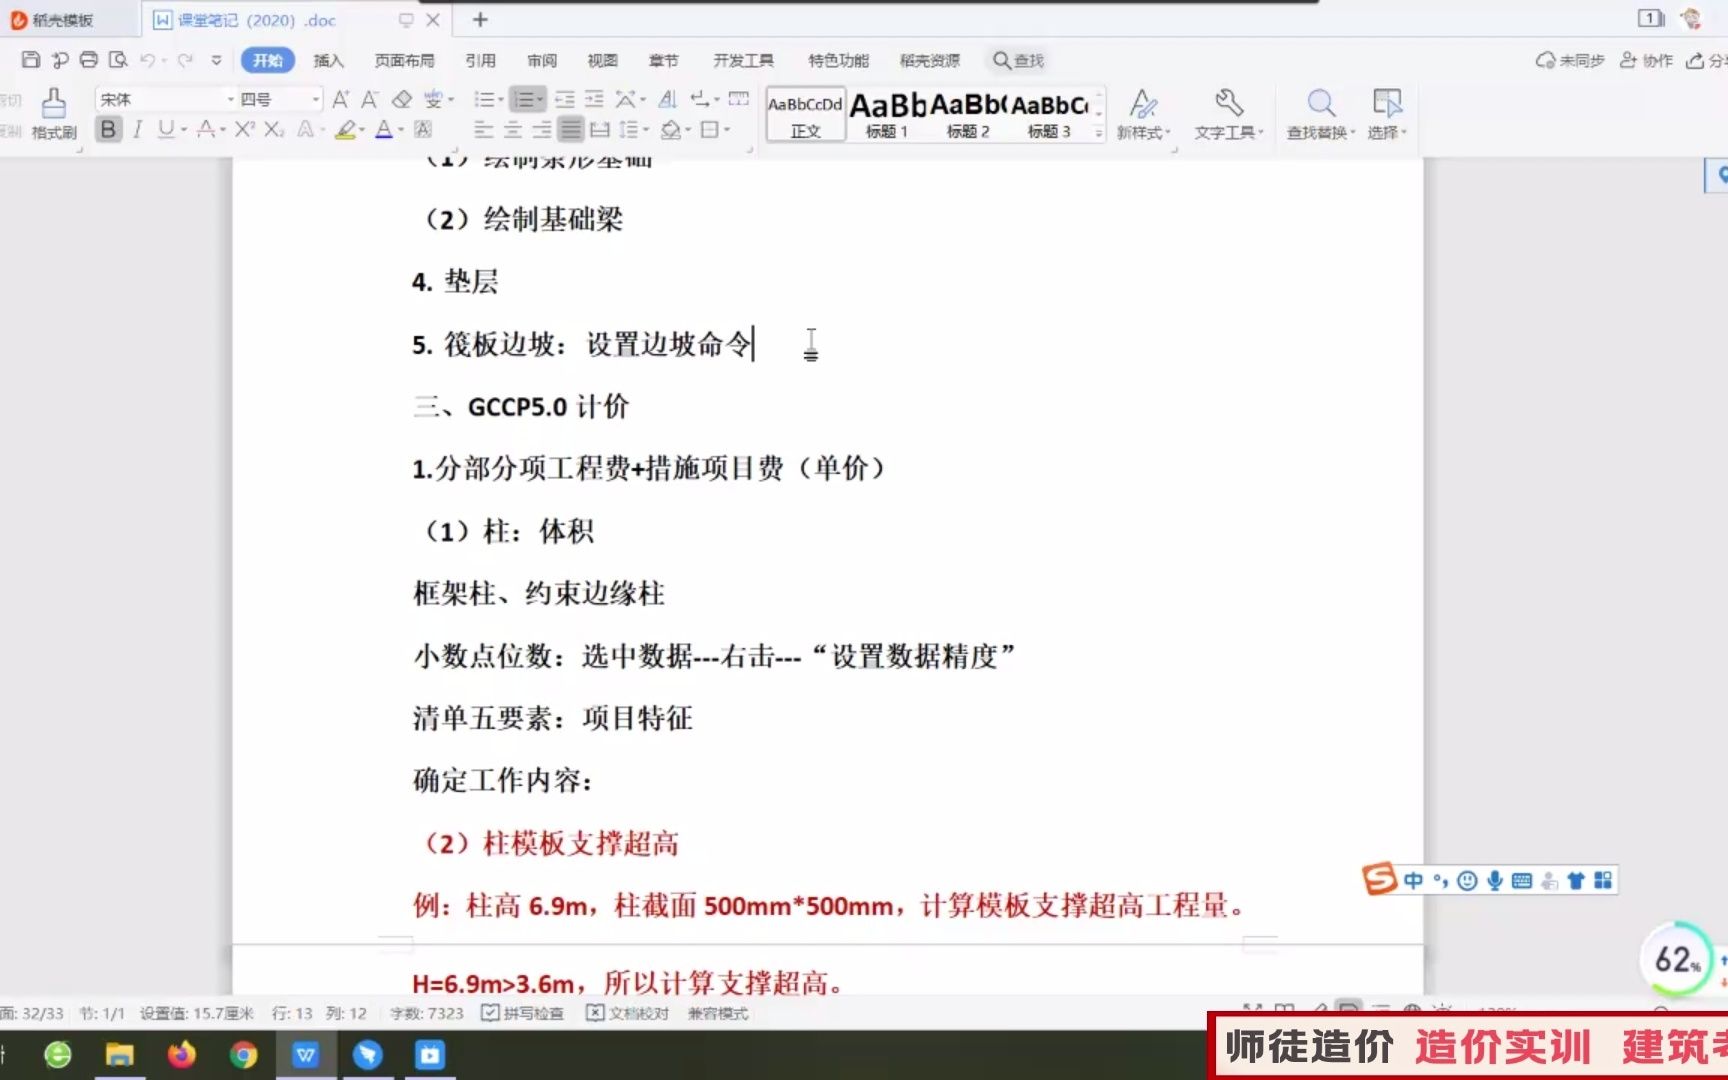Click the Collaborate (协作) button
Screen dimensions: 1728x1080
(1646, 60)
